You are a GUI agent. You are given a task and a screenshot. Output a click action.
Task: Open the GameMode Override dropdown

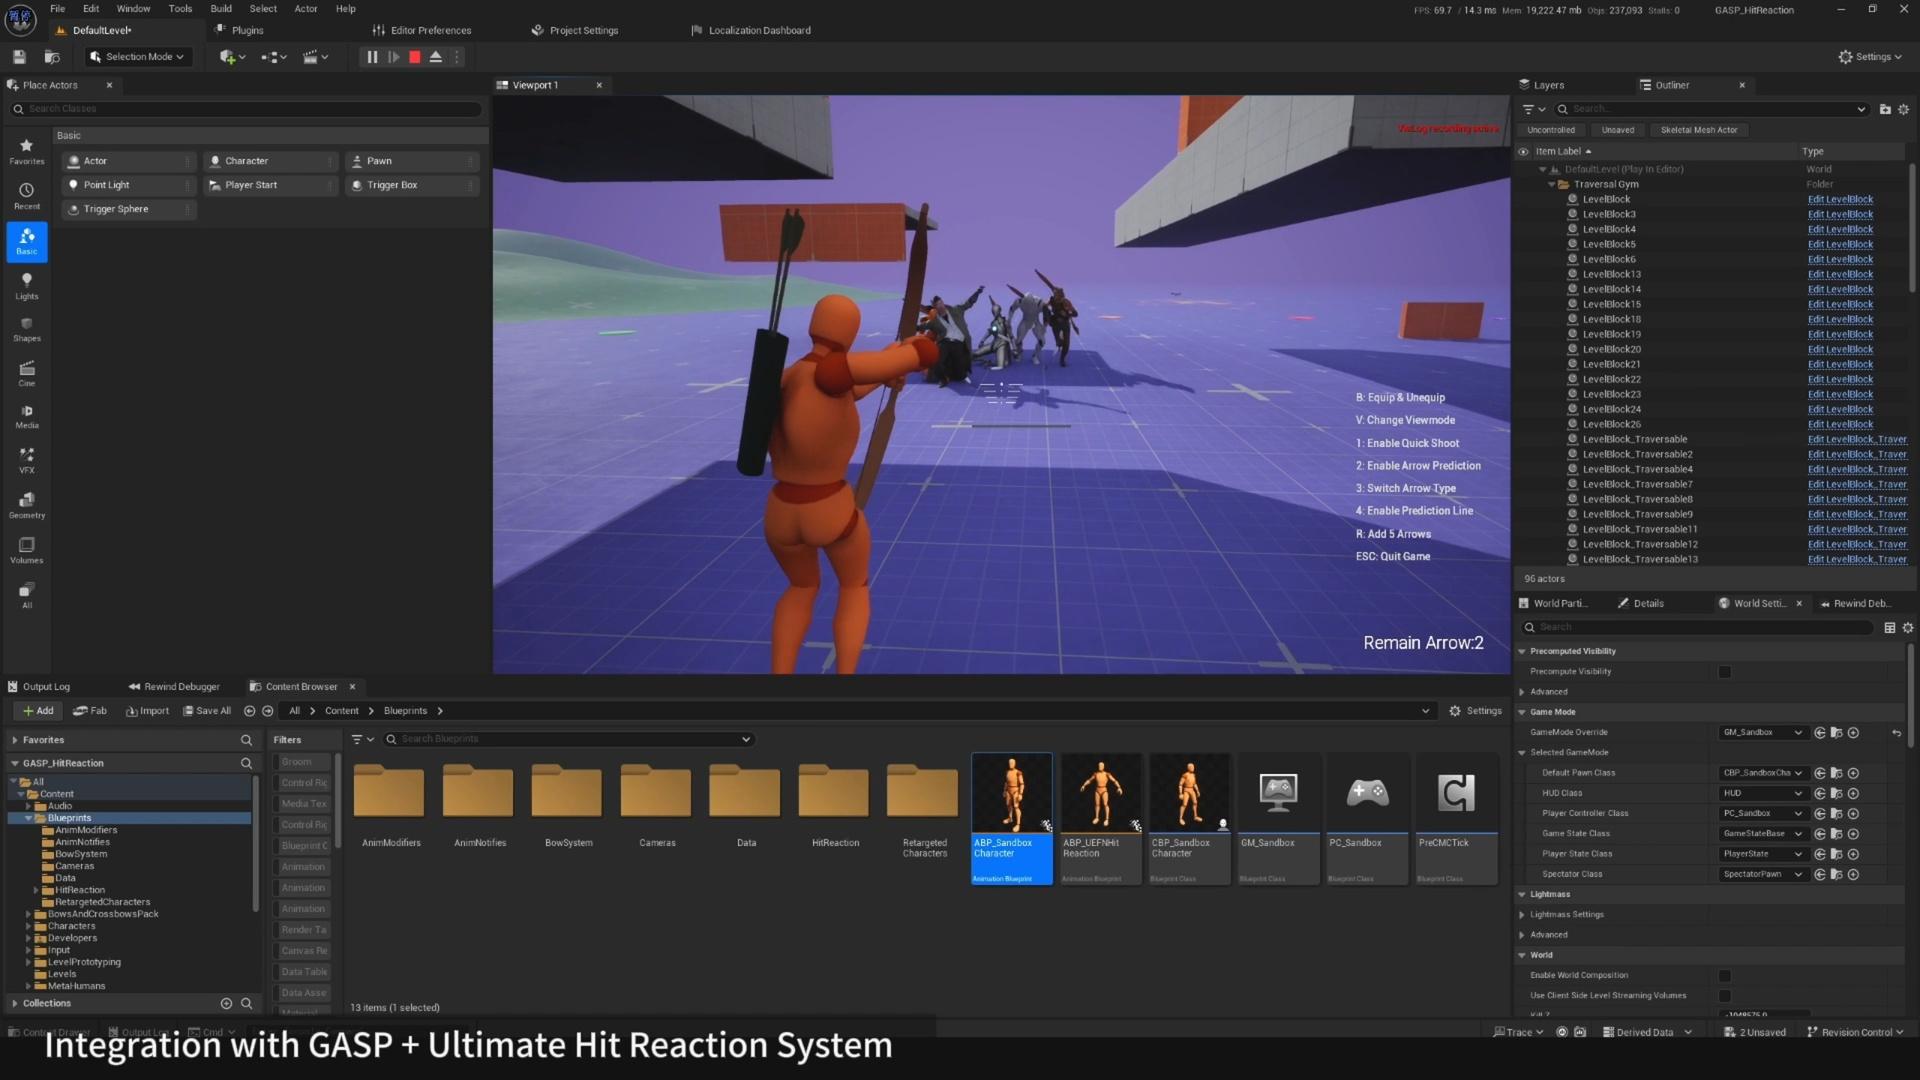tap(1762, 733)
